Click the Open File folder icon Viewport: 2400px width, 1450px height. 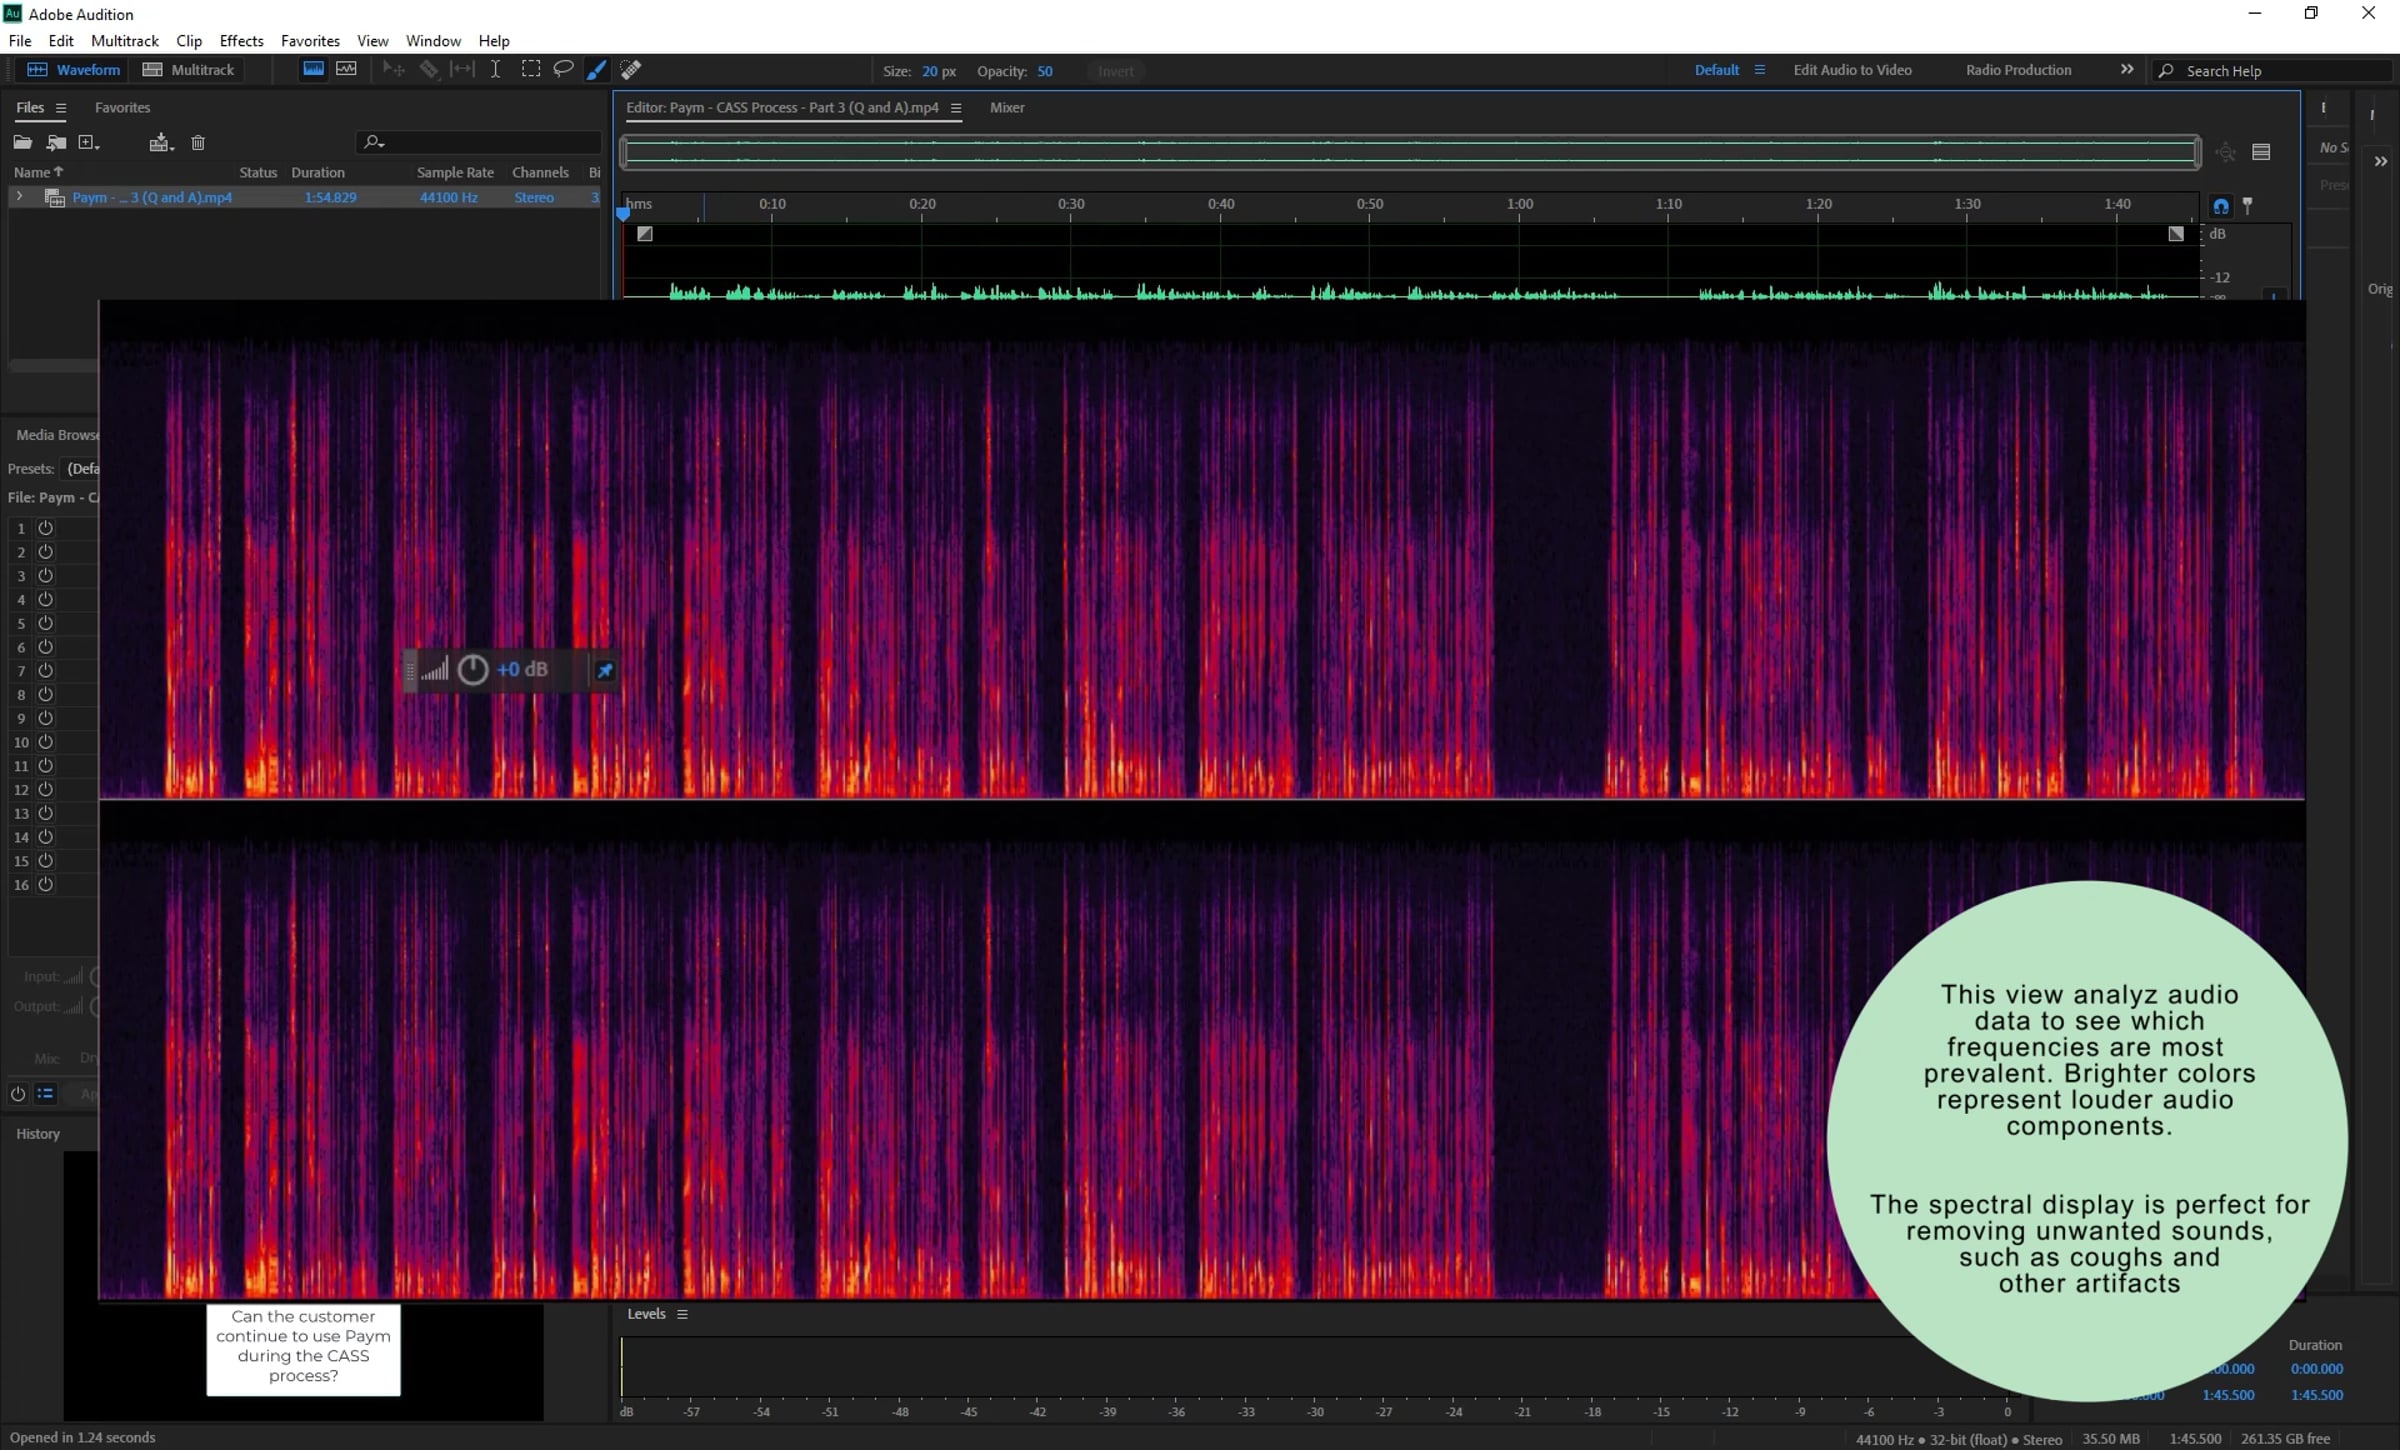(22, 143)
